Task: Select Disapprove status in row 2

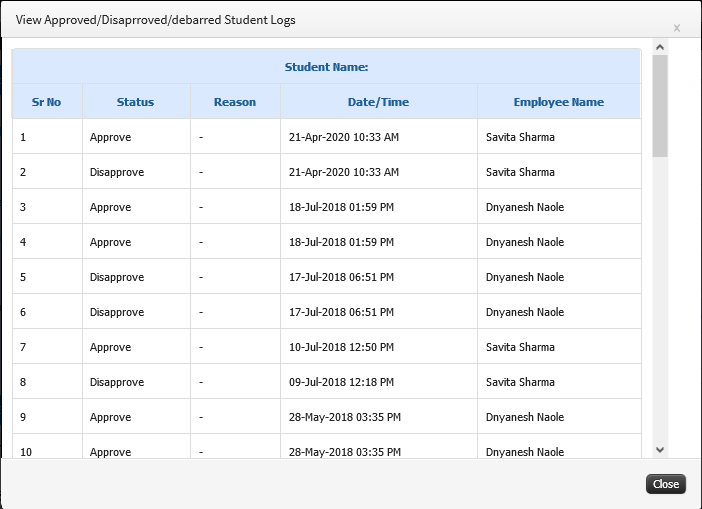Action: (x=117, y=172)
